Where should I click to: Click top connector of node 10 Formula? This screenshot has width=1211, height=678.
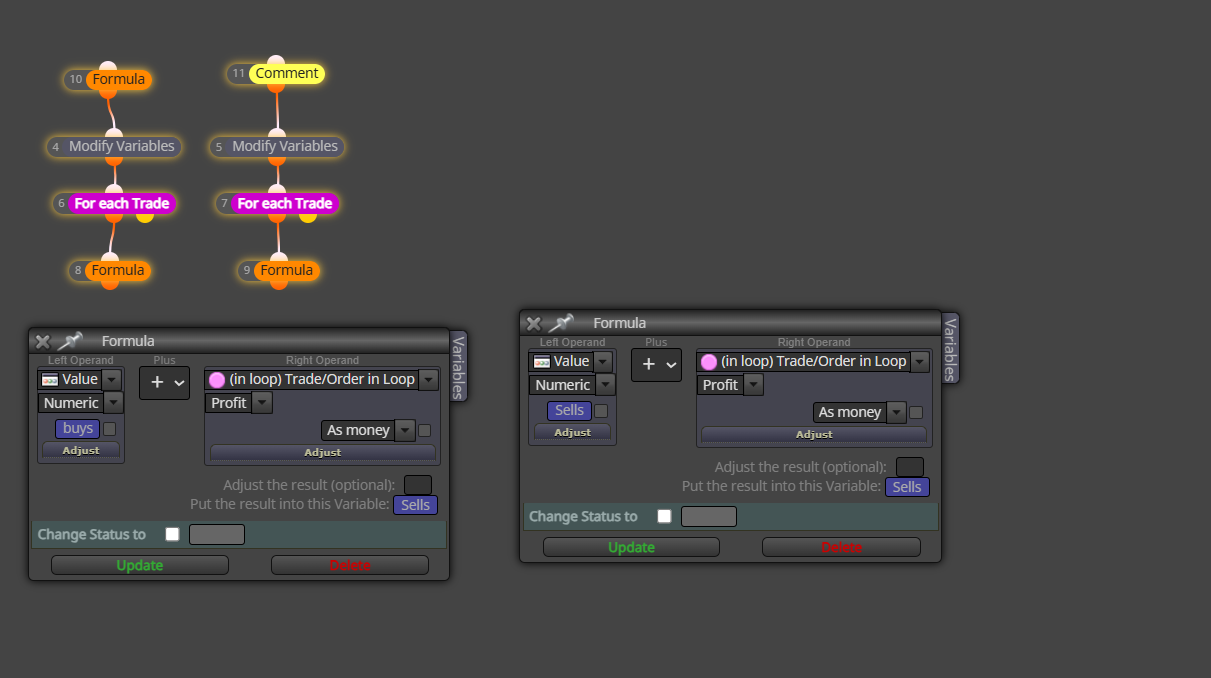(109, 66)
